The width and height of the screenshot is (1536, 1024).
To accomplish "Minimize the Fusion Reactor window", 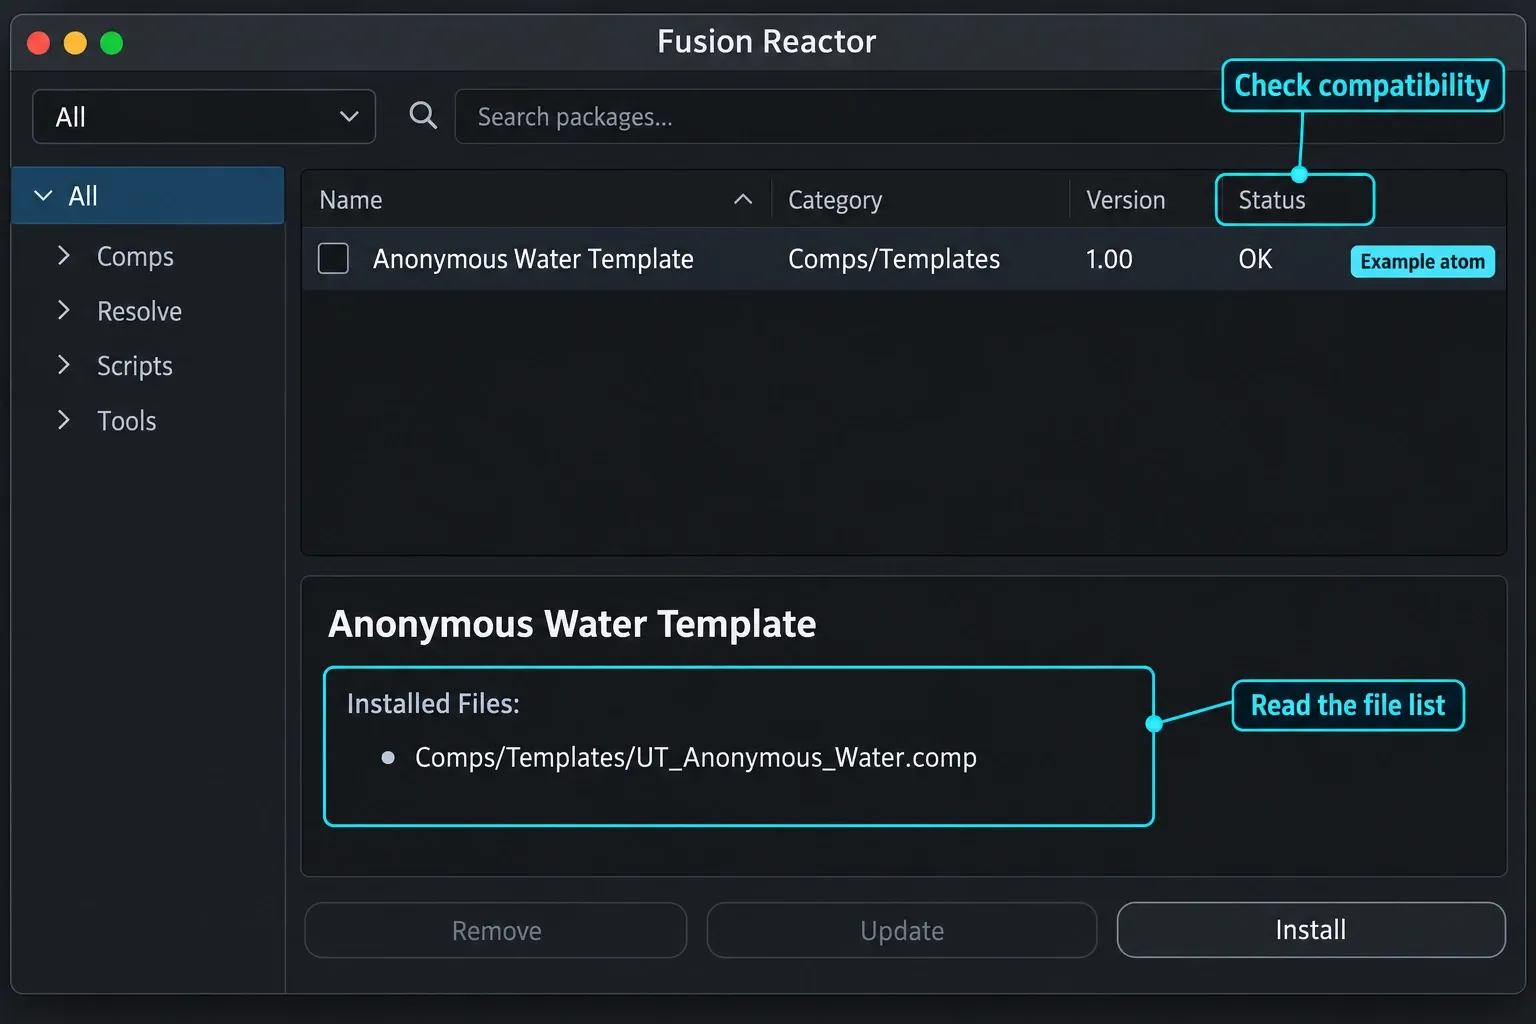I will pos(75,43).
